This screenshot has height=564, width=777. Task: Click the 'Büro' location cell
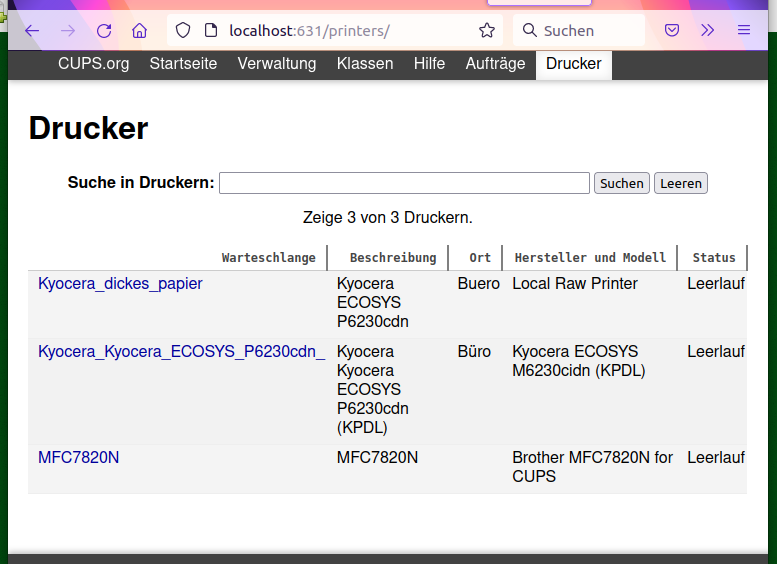click(474, 351)
